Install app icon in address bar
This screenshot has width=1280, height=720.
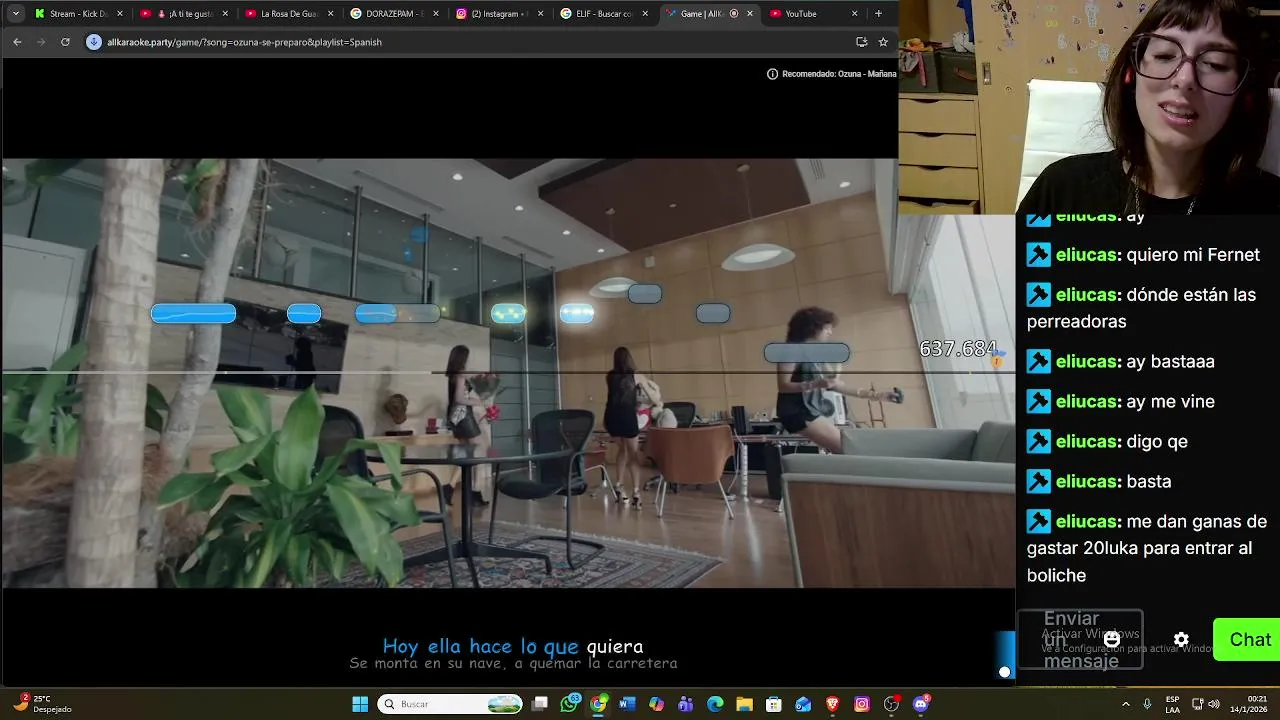861,42
